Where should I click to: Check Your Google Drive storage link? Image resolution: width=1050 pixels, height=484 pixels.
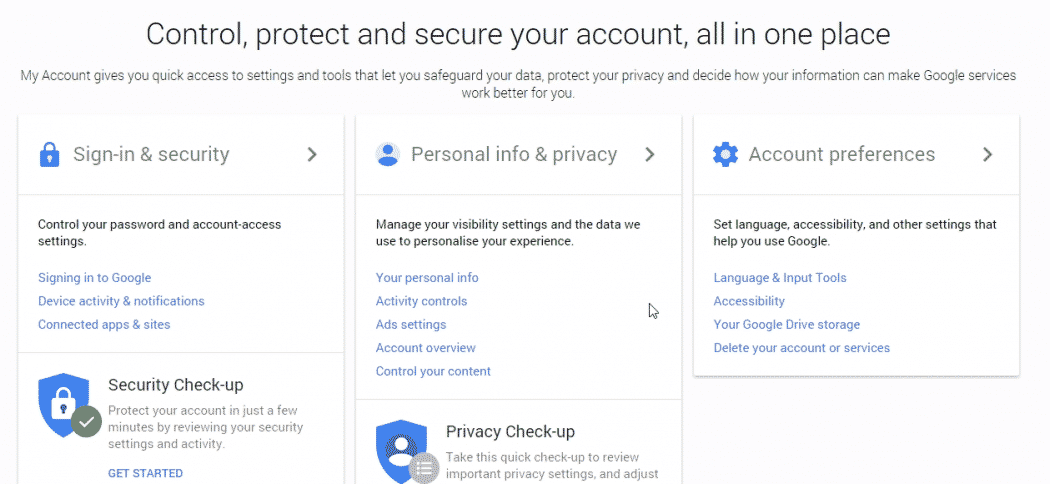787,325
